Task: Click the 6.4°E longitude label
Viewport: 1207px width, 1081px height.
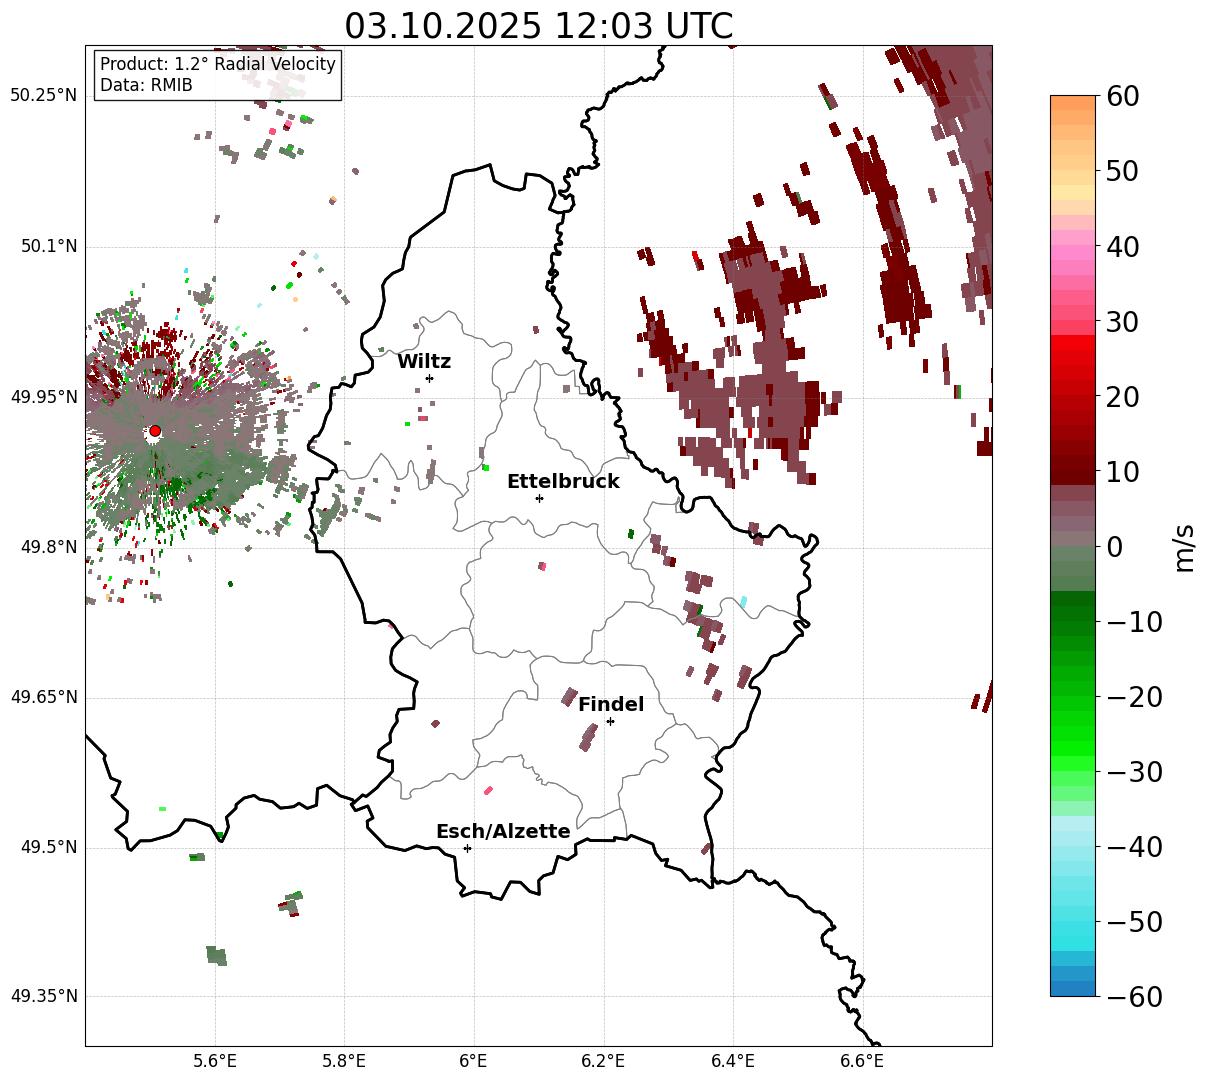Action: (733, 1061)
